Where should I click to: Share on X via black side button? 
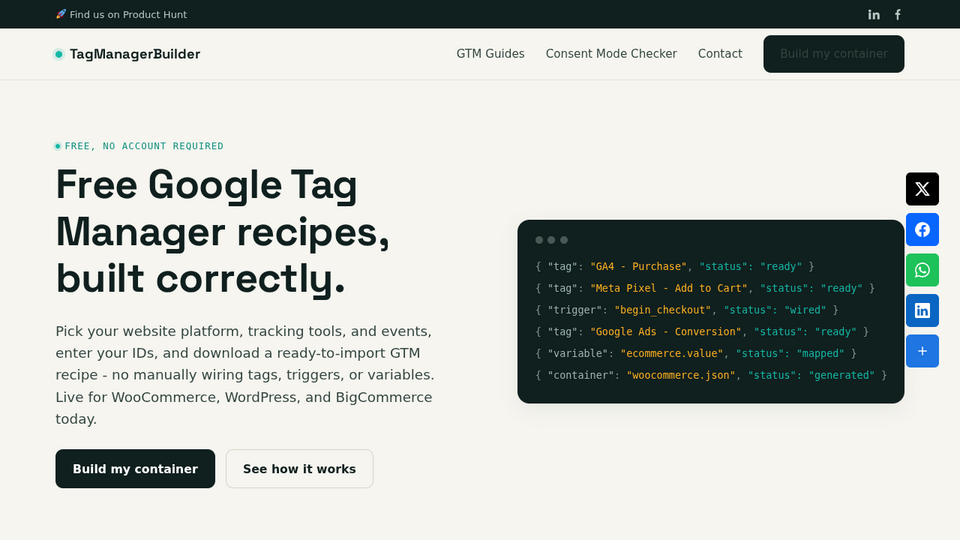922,189
